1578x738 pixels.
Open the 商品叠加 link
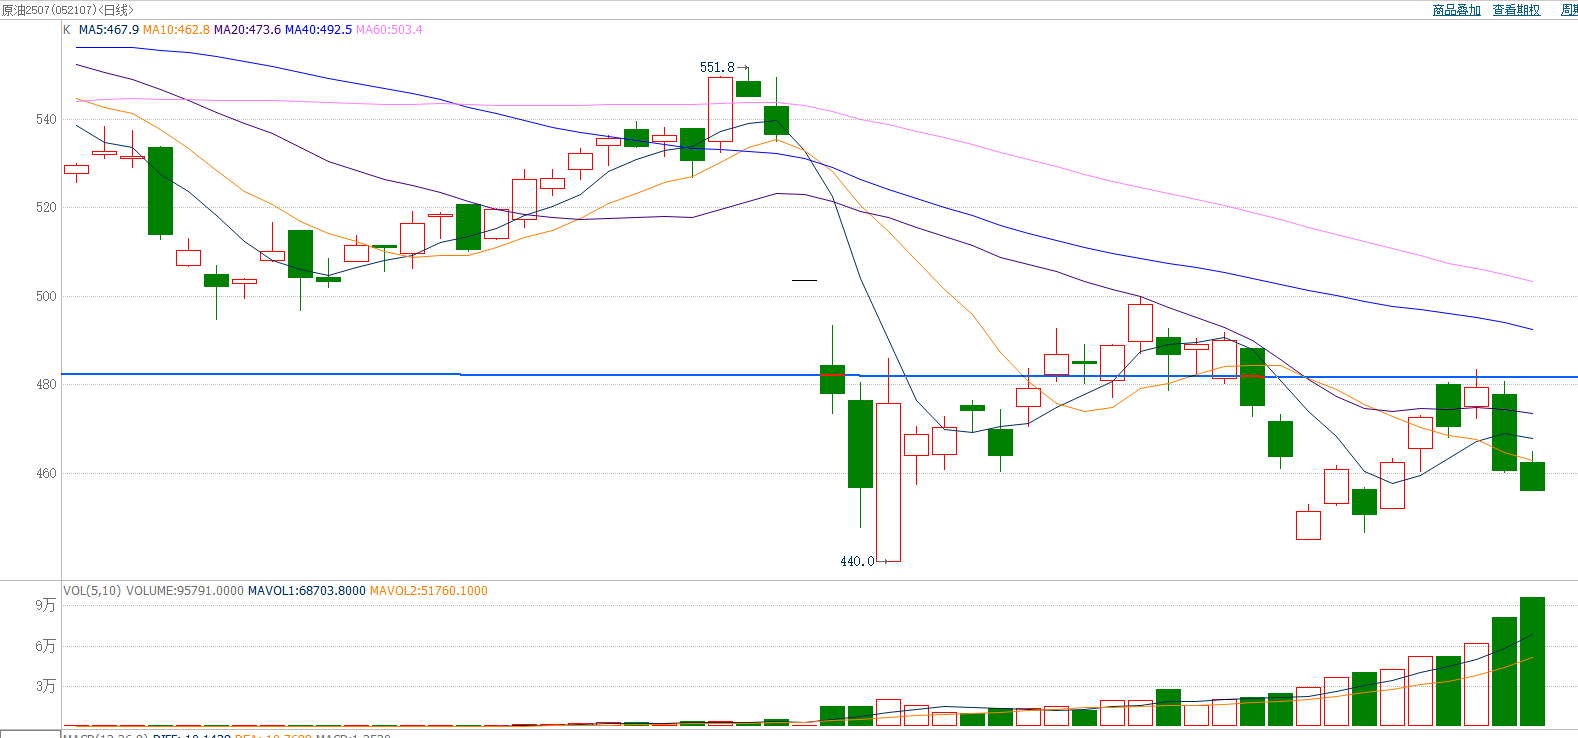pyautogui.click(x=1456, y=10)
